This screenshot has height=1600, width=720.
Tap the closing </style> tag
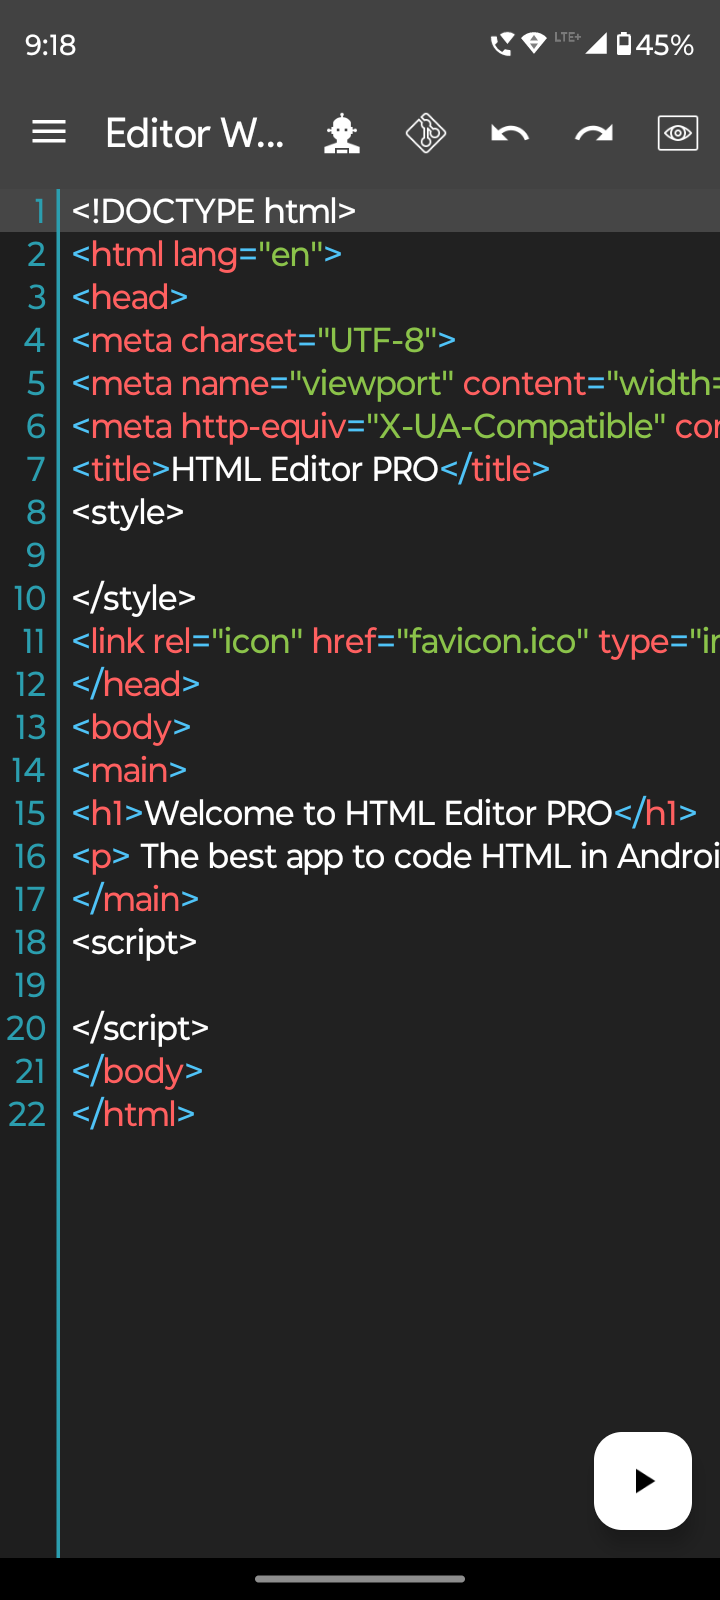click(134, 598)
